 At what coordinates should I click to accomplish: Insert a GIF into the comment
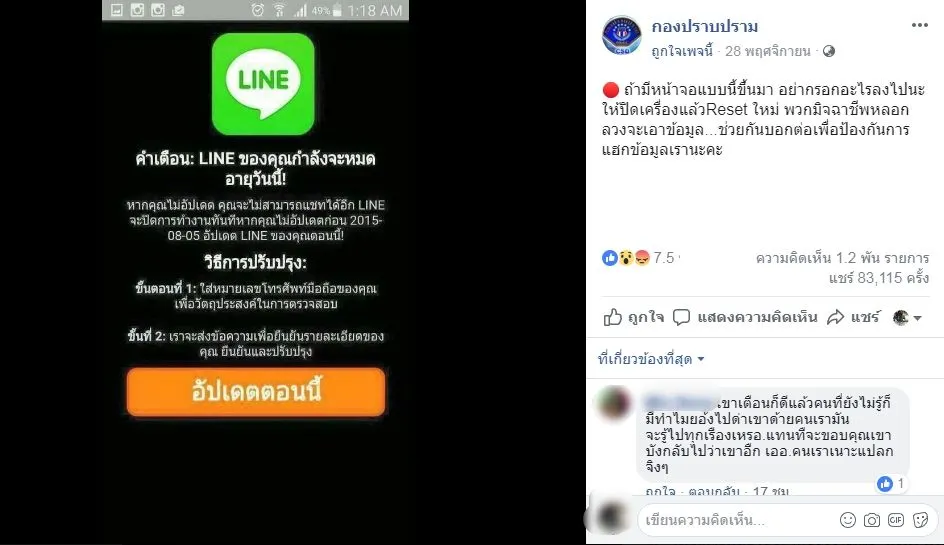(896, 520)
